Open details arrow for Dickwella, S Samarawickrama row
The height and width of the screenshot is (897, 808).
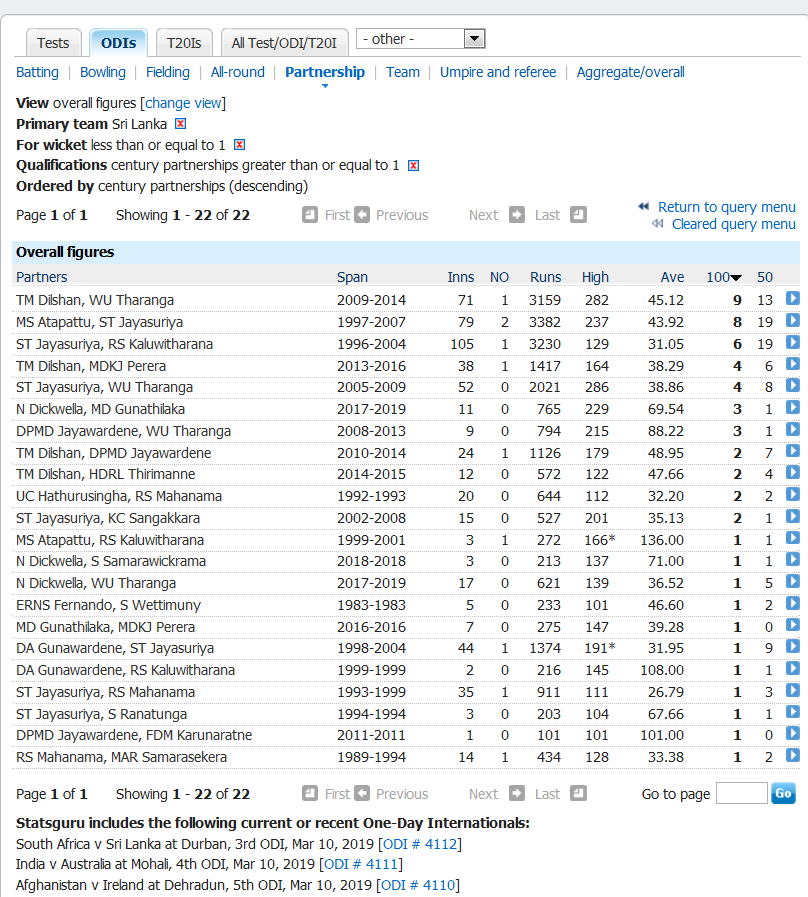point(793,559)
